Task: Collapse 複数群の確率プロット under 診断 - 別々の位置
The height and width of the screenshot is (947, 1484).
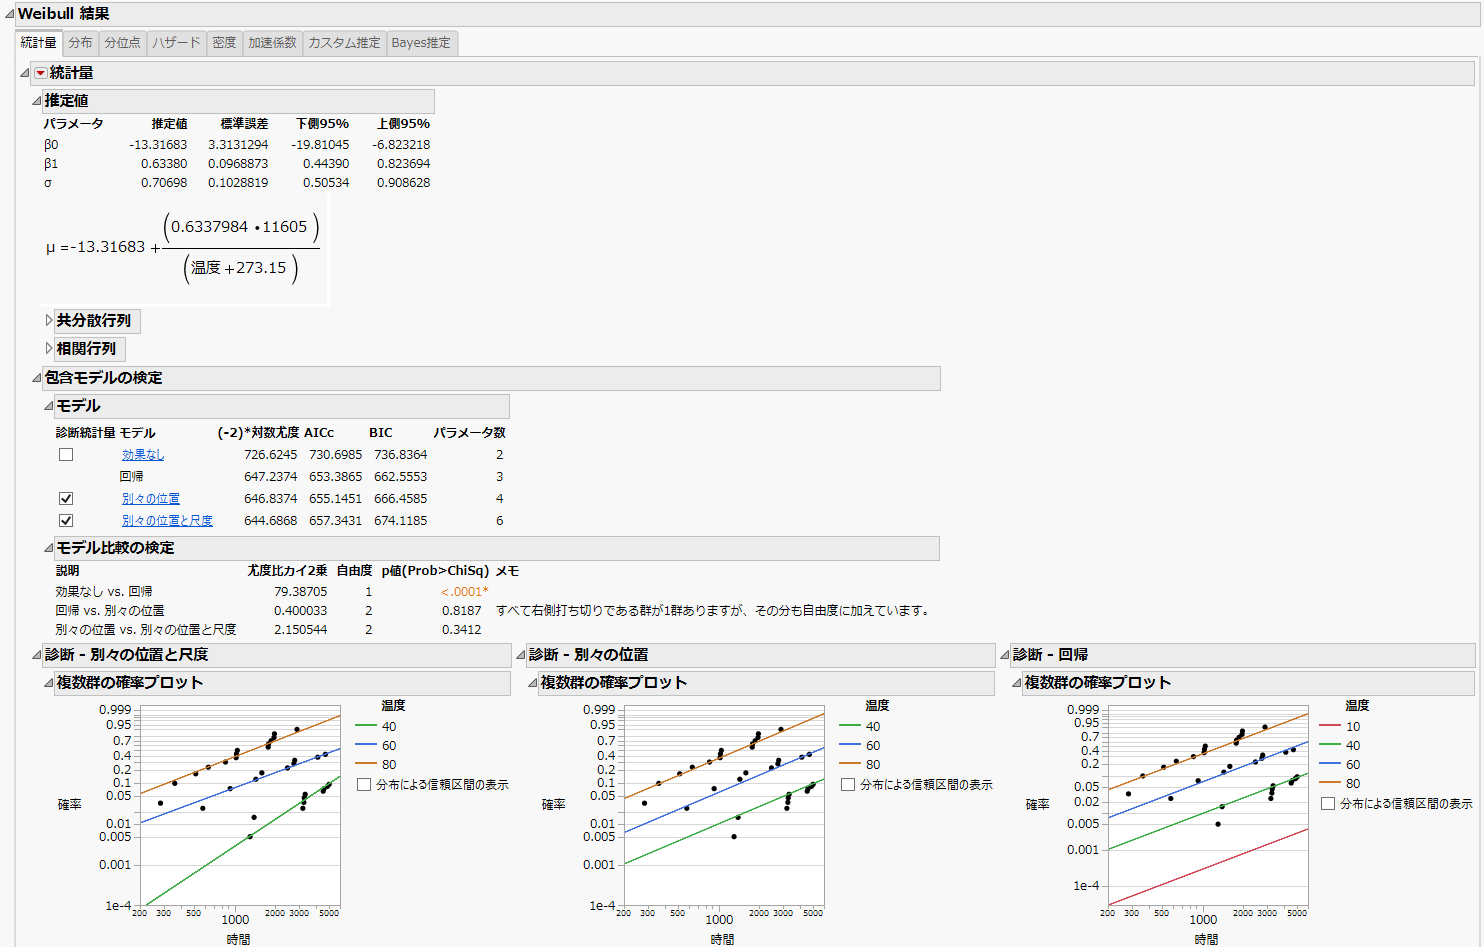Action: point(532,683)
